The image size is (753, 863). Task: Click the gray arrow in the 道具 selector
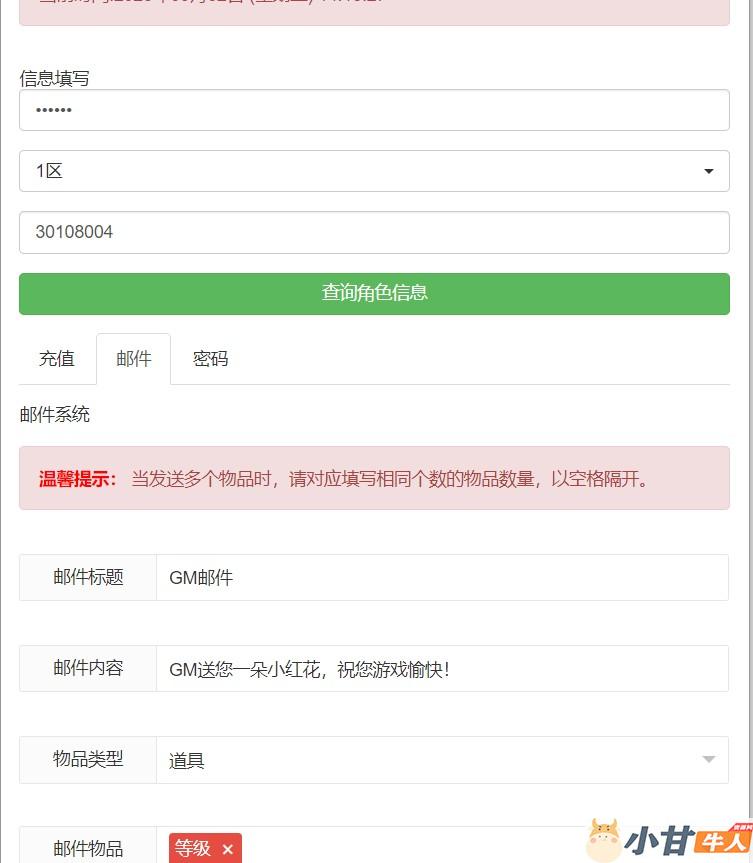point(709,760)
